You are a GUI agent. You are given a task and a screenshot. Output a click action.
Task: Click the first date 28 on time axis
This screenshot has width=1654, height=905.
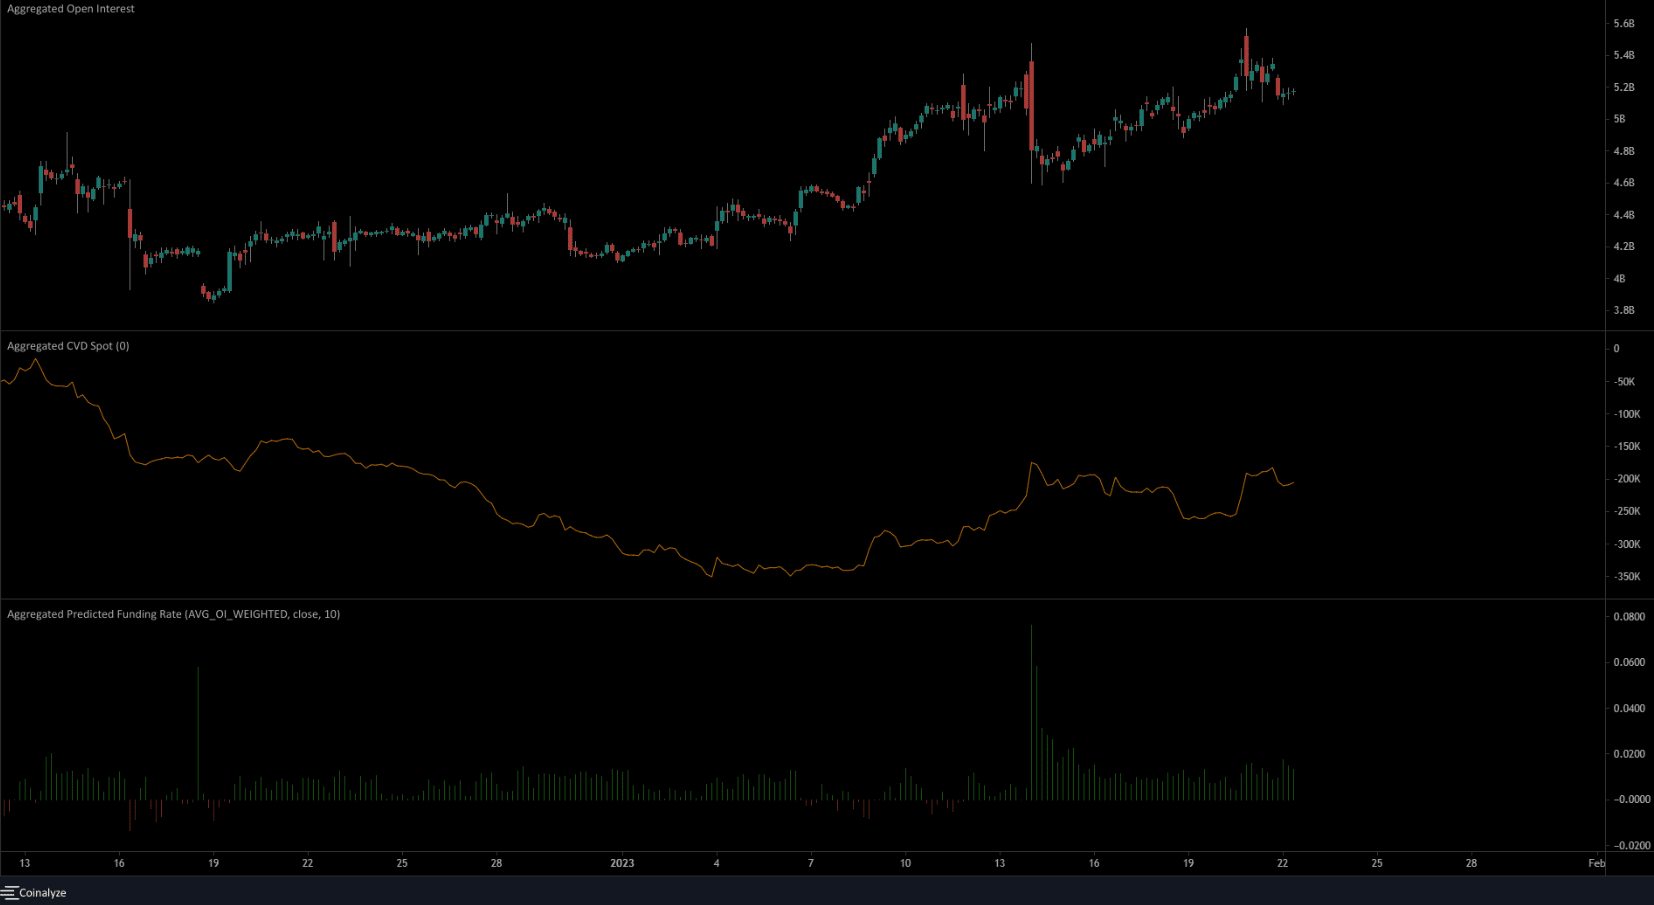[496, 863]
